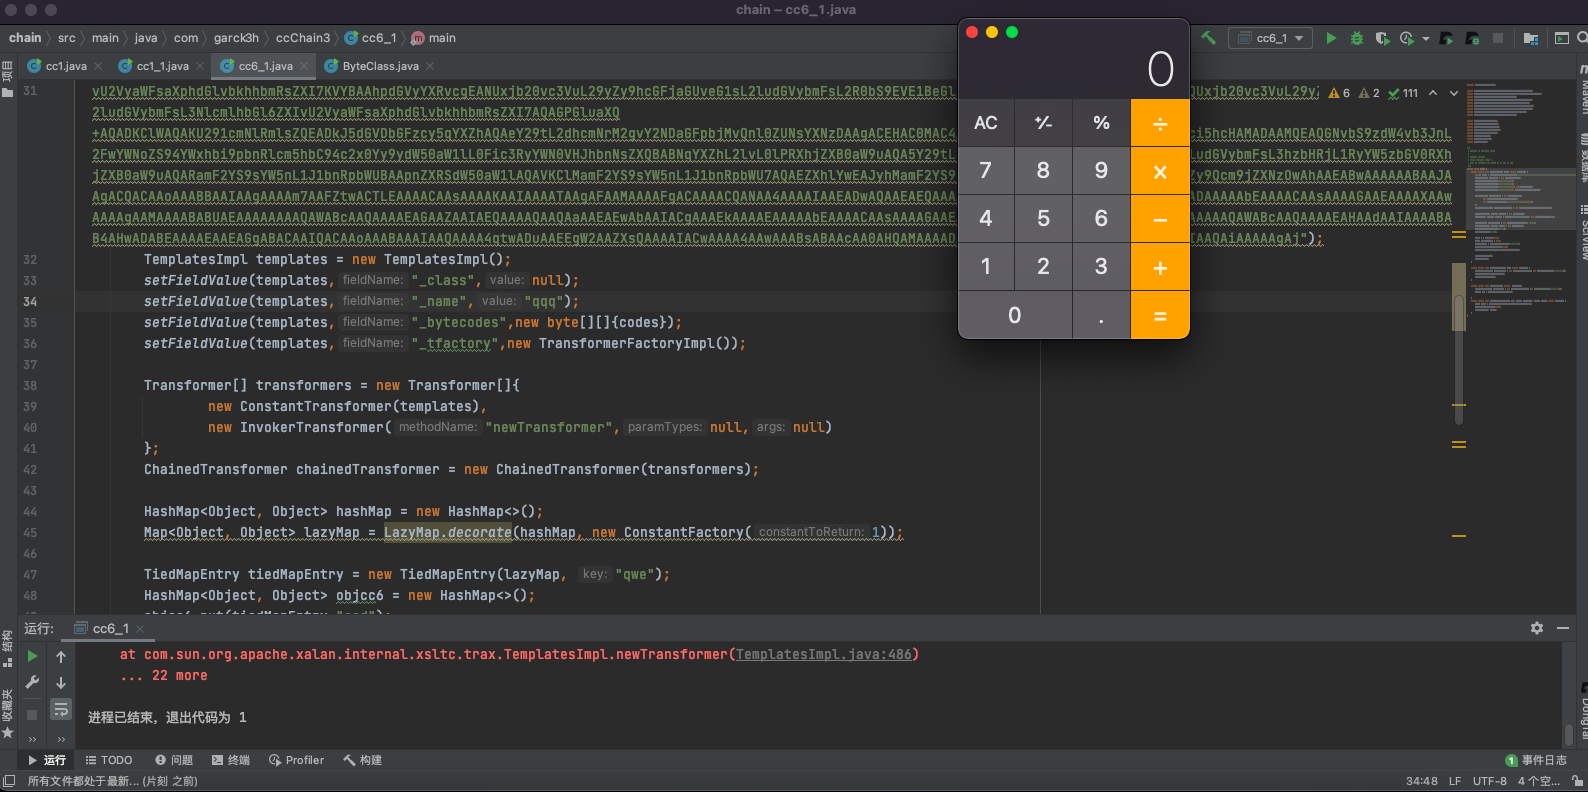Launch the profiler run icon in the toolbar
Image resolution: width=1588 pixels, height=792 pixels.
pos(1407,38)
